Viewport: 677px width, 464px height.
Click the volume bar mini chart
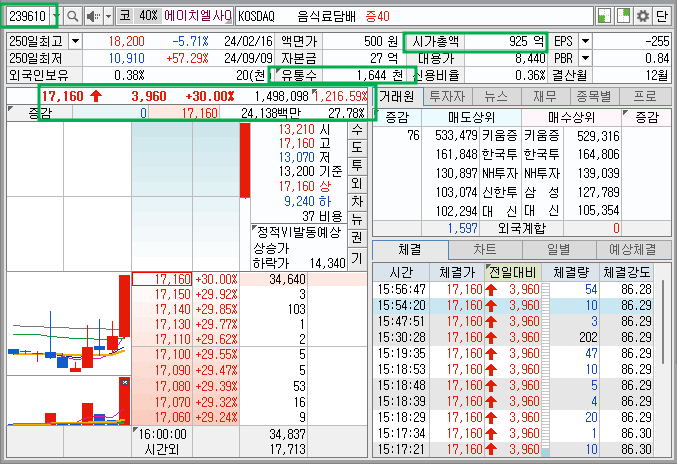pos(69,401)
